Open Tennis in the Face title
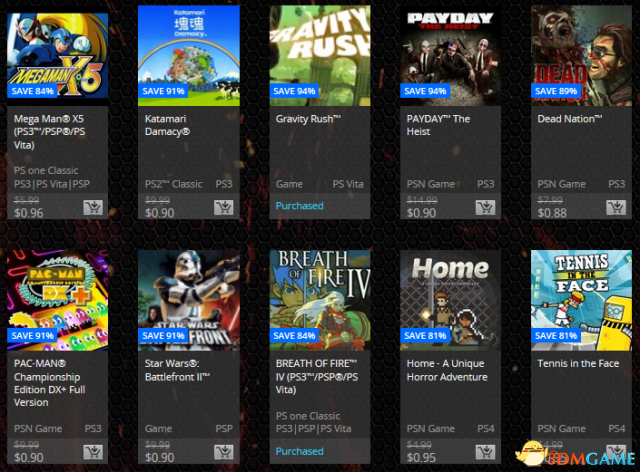Screen dimensions: 640x472 [x=578, y=363]
